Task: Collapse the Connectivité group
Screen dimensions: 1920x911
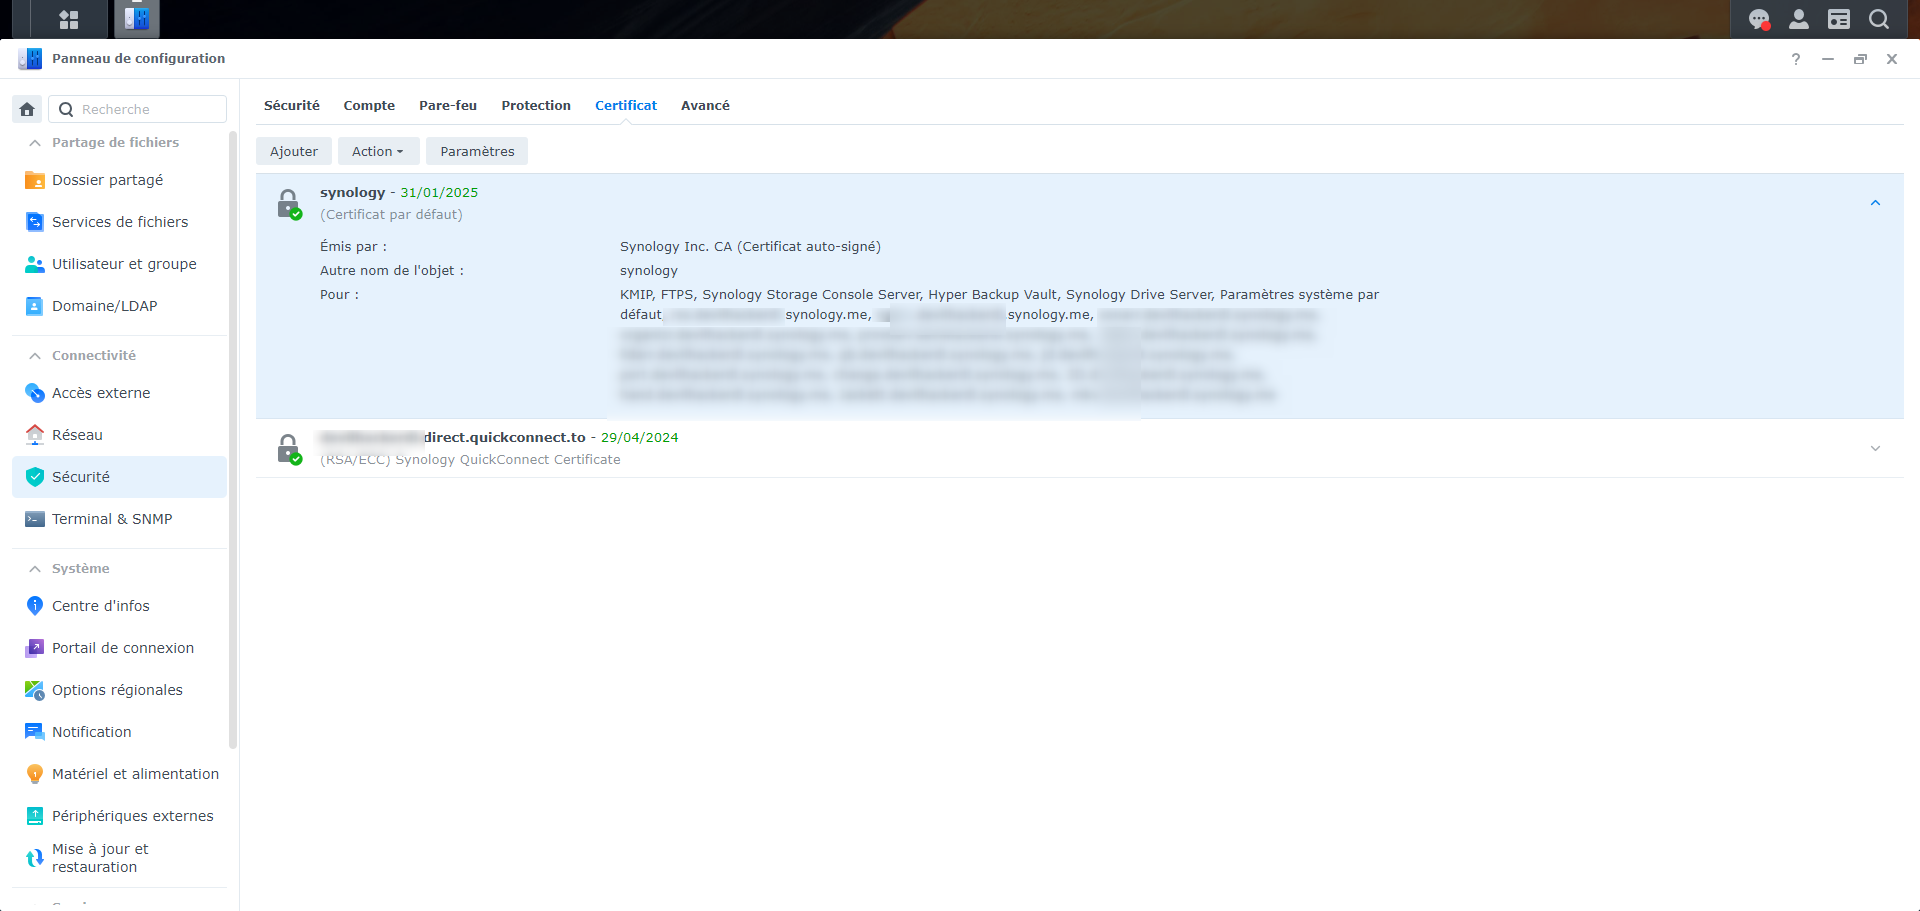Action: tap(35, 356)
